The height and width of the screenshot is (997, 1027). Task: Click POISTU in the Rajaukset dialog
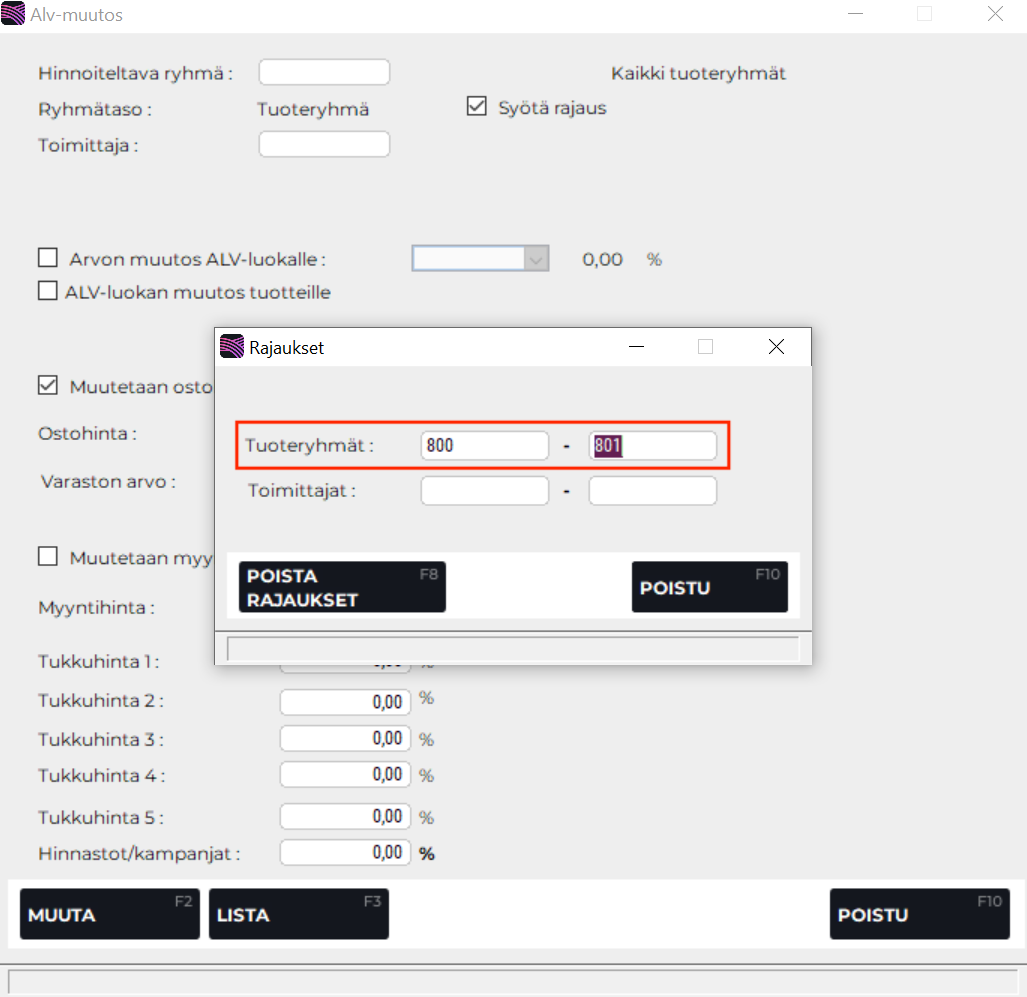coord(709,587)
